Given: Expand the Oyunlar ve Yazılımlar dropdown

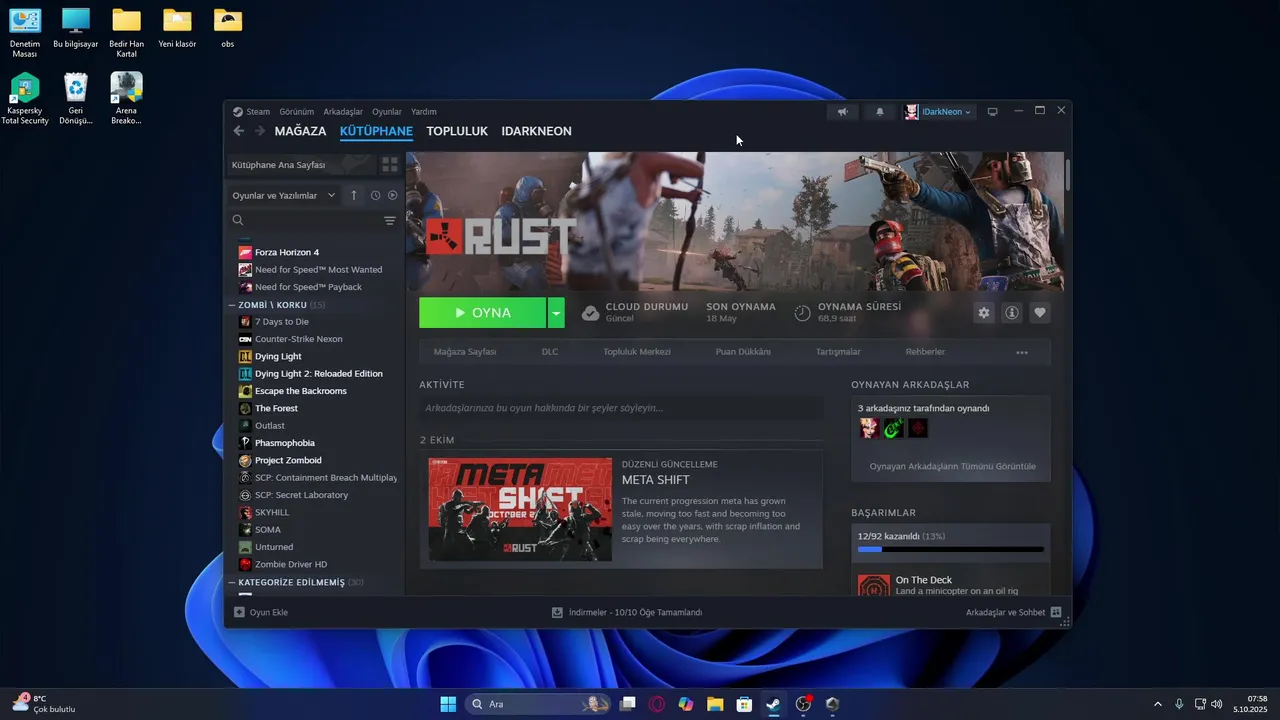Looking at the screenshot, I should click(x=284, y=195).
